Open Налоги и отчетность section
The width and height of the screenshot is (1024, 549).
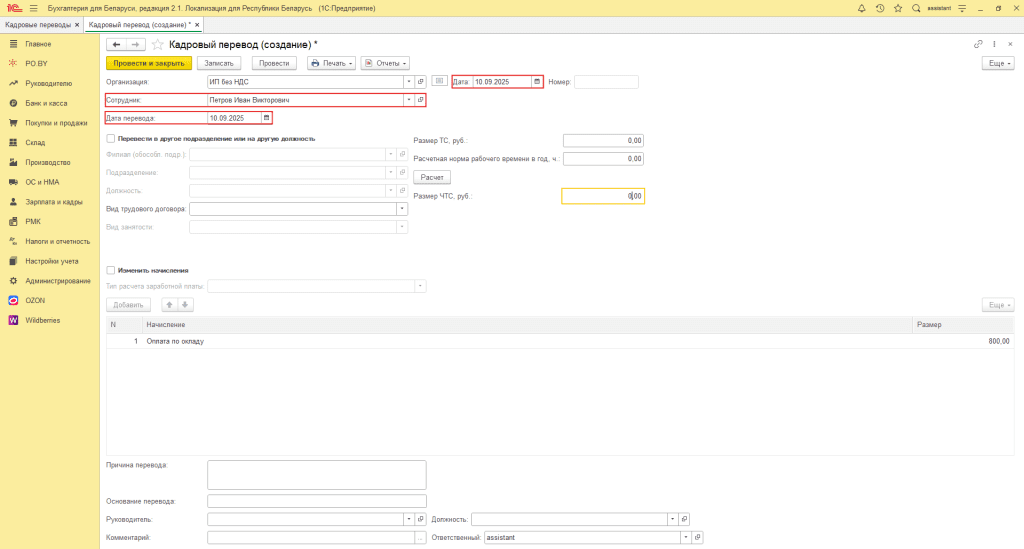(57, 242)
